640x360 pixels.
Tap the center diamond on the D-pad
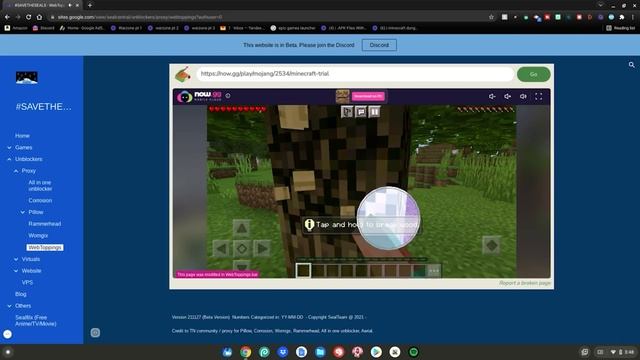(242, 248)
